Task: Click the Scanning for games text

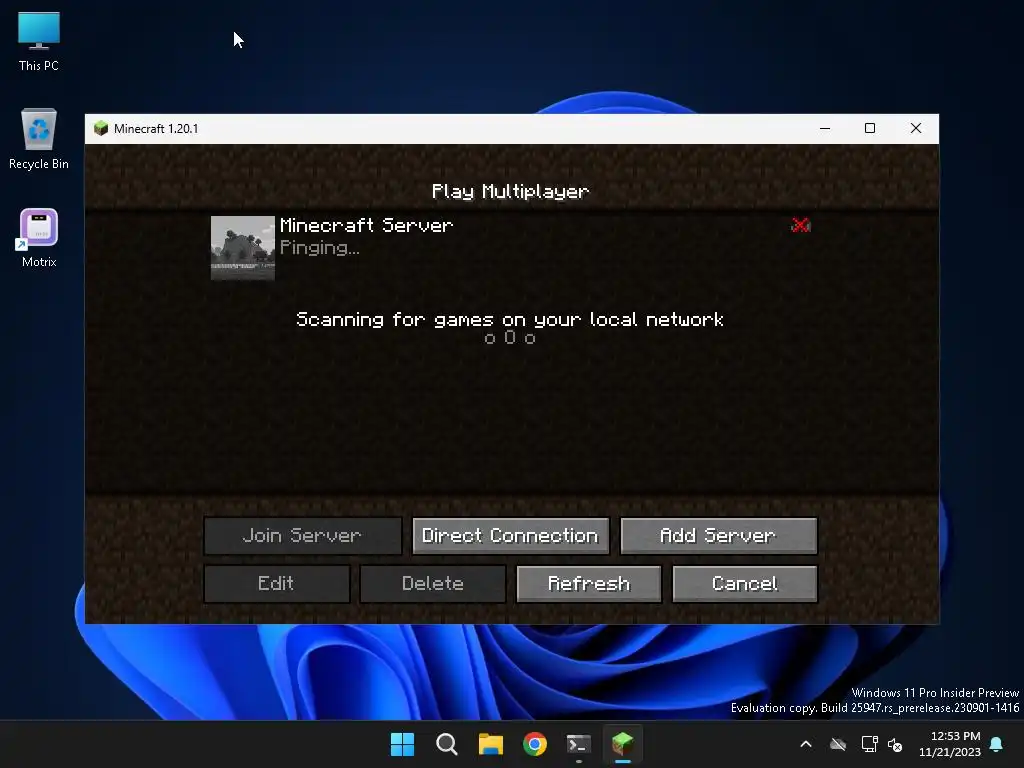Action: point(510,319)
